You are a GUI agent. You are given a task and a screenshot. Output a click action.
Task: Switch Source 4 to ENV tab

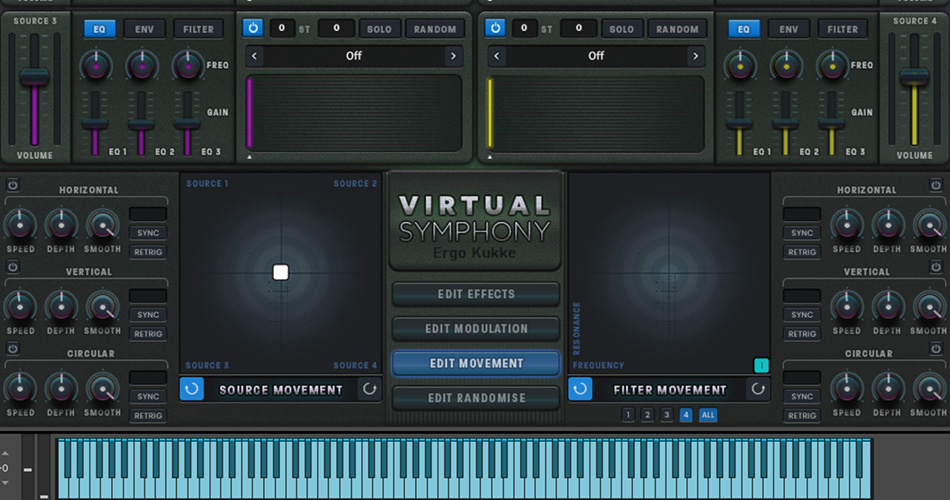click(788, 29)
